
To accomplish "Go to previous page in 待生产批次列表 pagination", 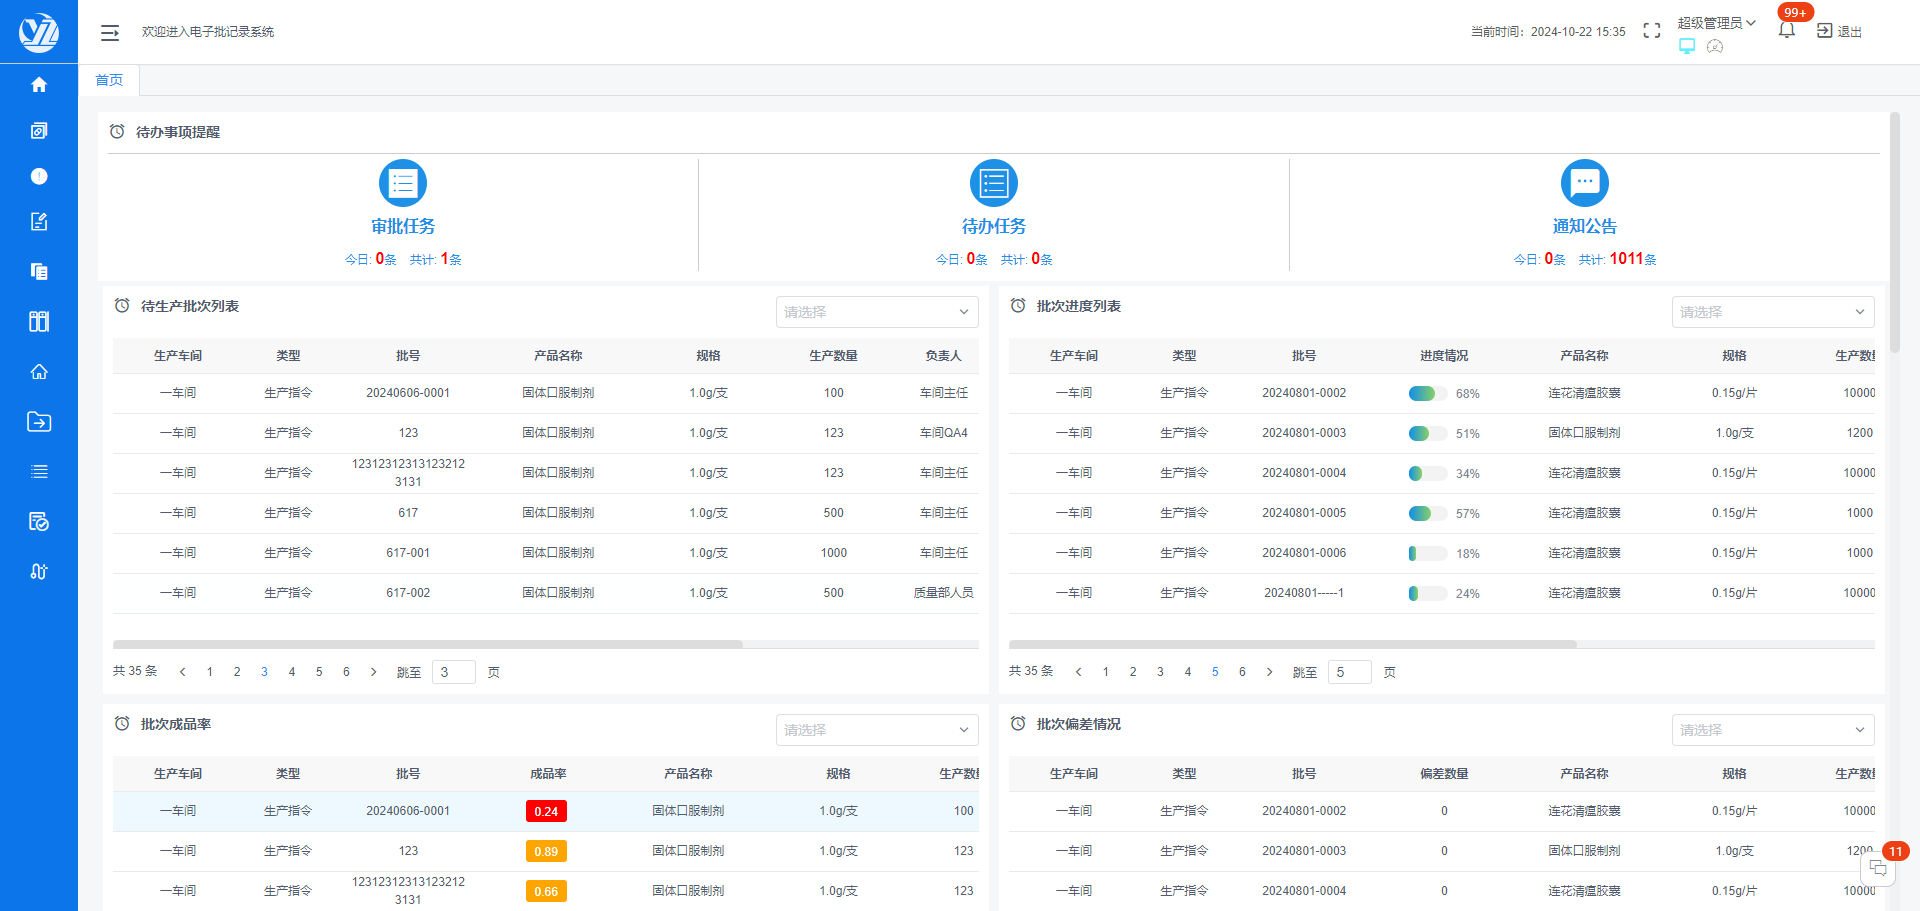I will click(182, 672).
